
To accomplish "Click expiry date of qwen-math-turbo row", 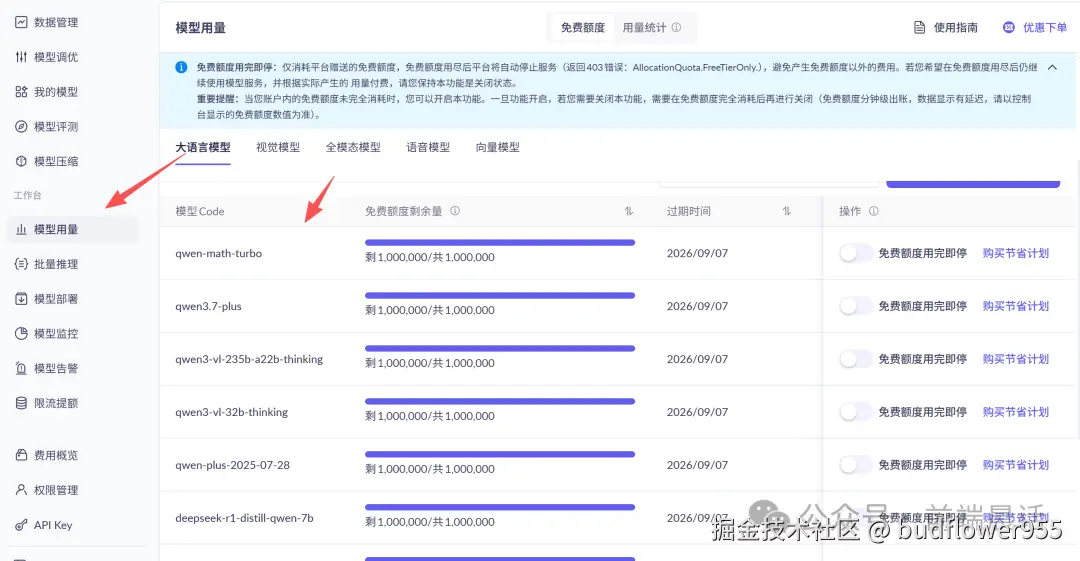I will point(697,253).
